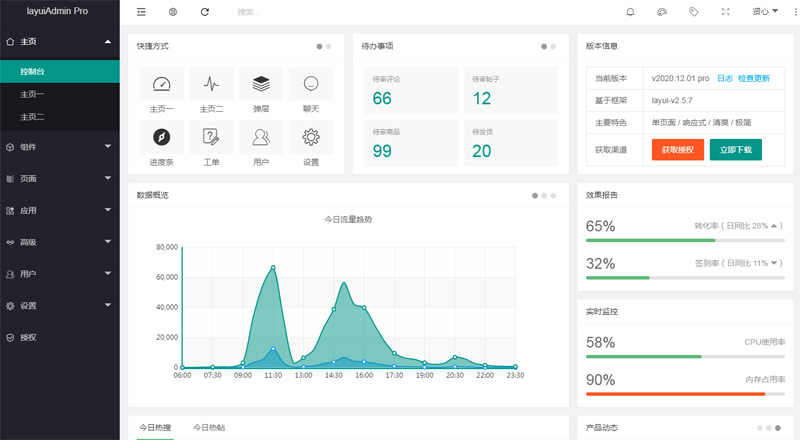Open 授权 sidebar menu item
The width and height of the screenshot is (800, 440).
click(x=60, y=337)
